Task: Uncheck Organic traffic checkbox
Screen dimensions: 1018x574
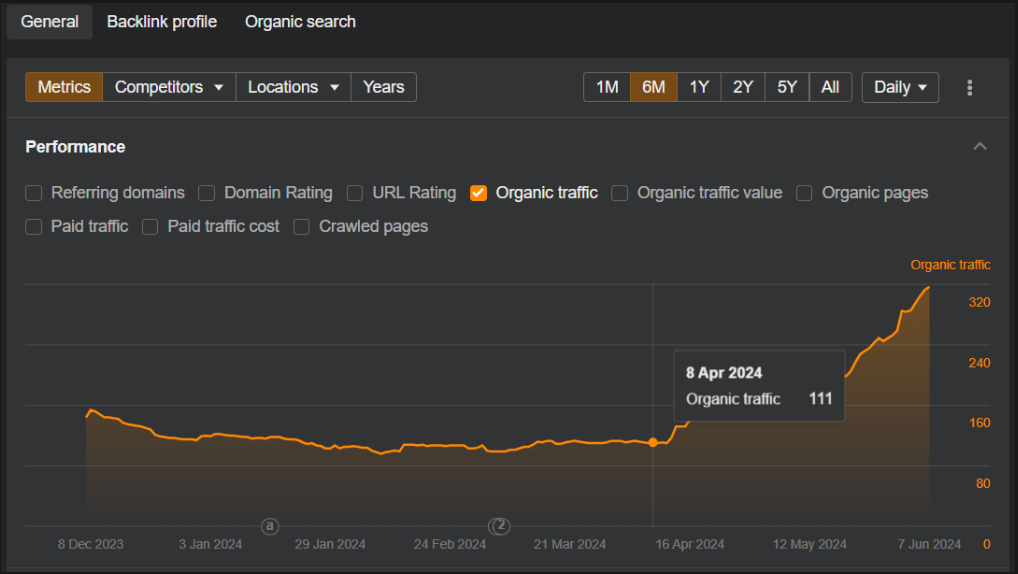Action: (478, 193)
